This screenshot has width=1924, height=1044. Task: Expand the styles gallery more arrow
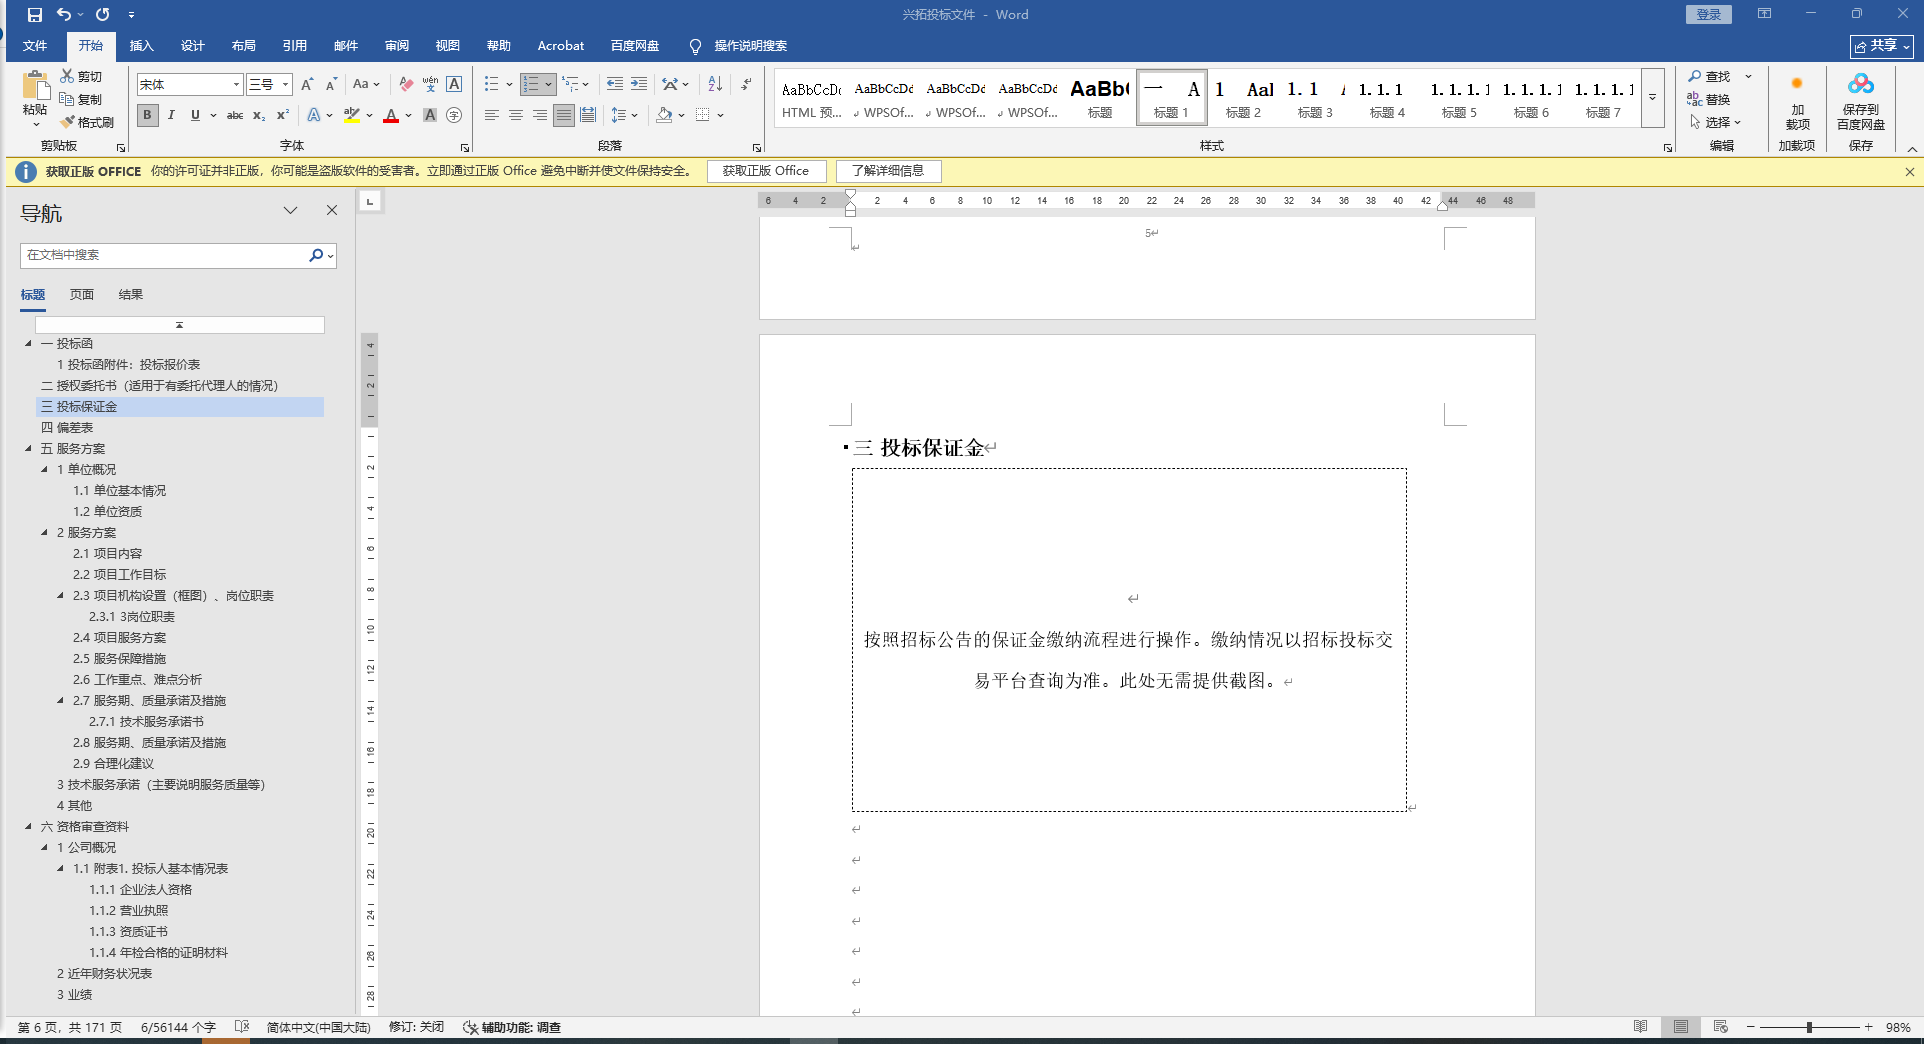point(1652,98)
